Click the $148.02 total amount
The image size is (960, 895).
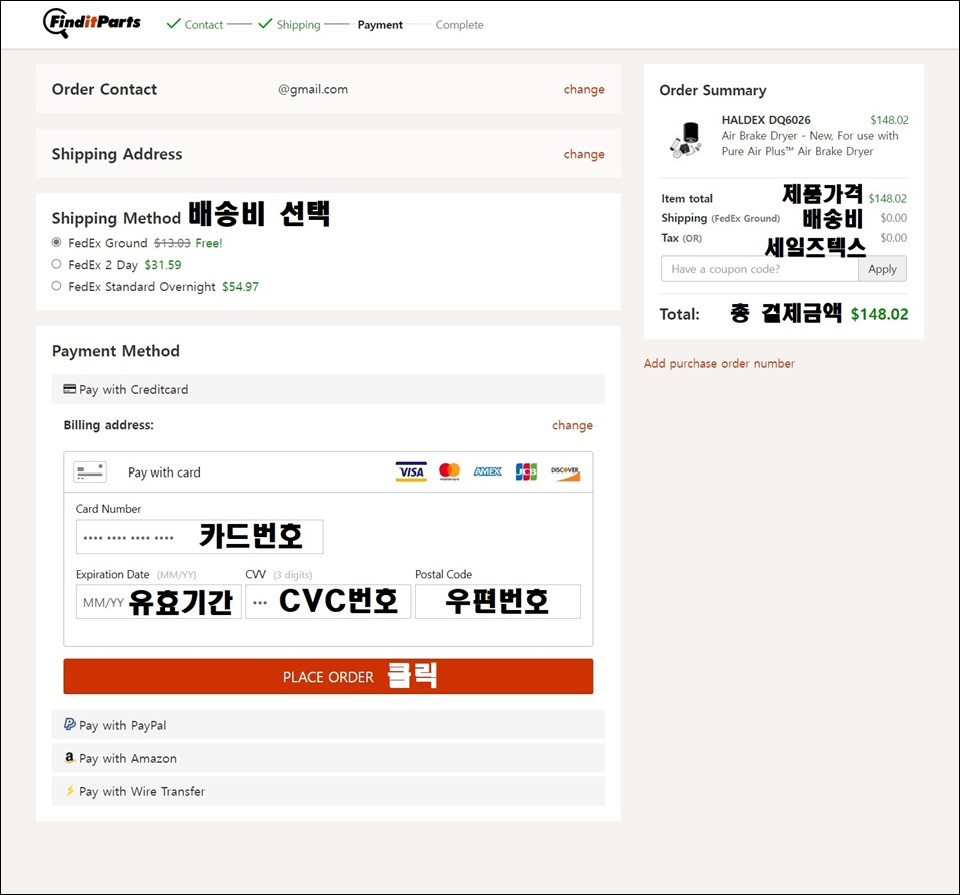(x=879, y=314)
